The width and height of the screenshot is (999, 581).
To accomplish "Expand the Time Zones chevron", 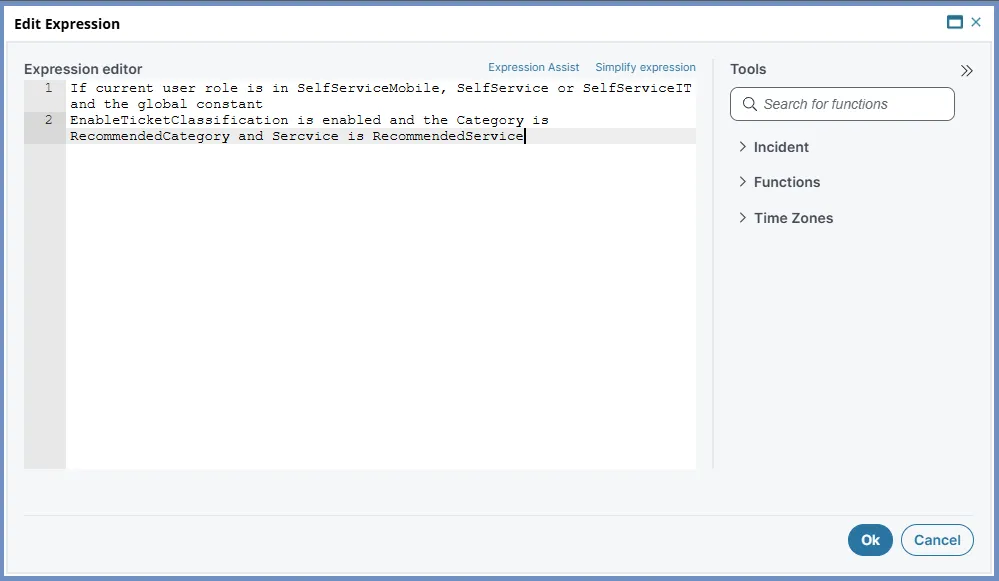I will [x=742, y=217].
